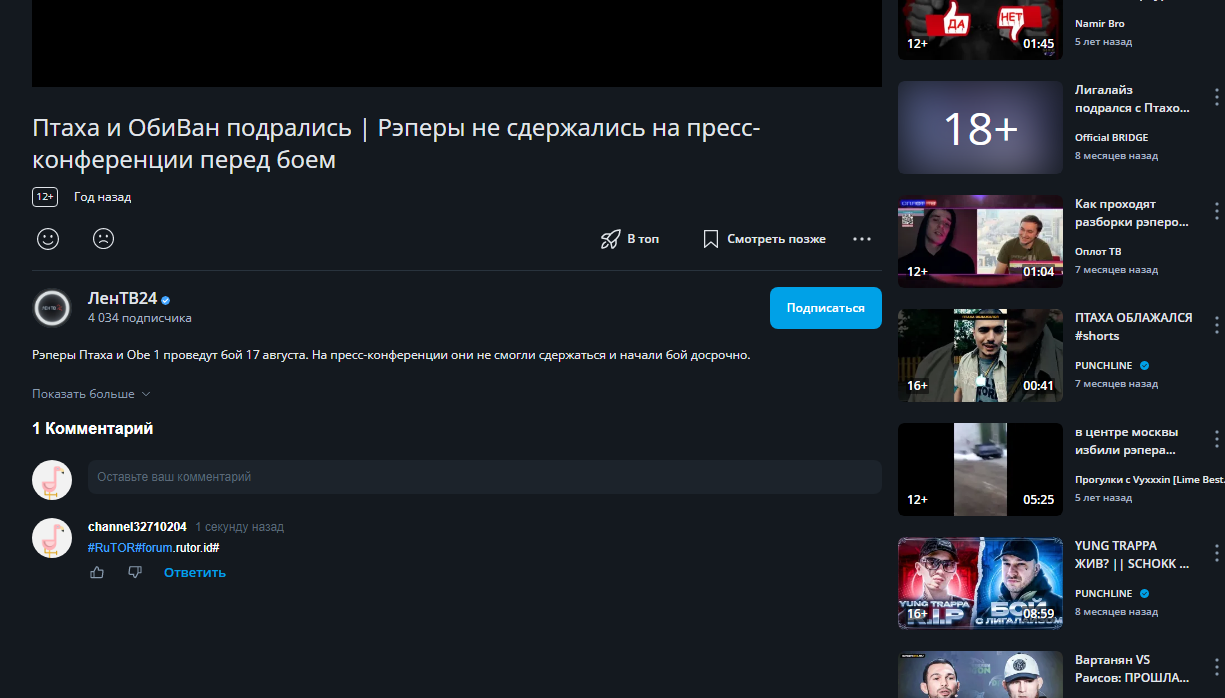Click the #RuTOR hashtag in the comment

tap(110, 548)
